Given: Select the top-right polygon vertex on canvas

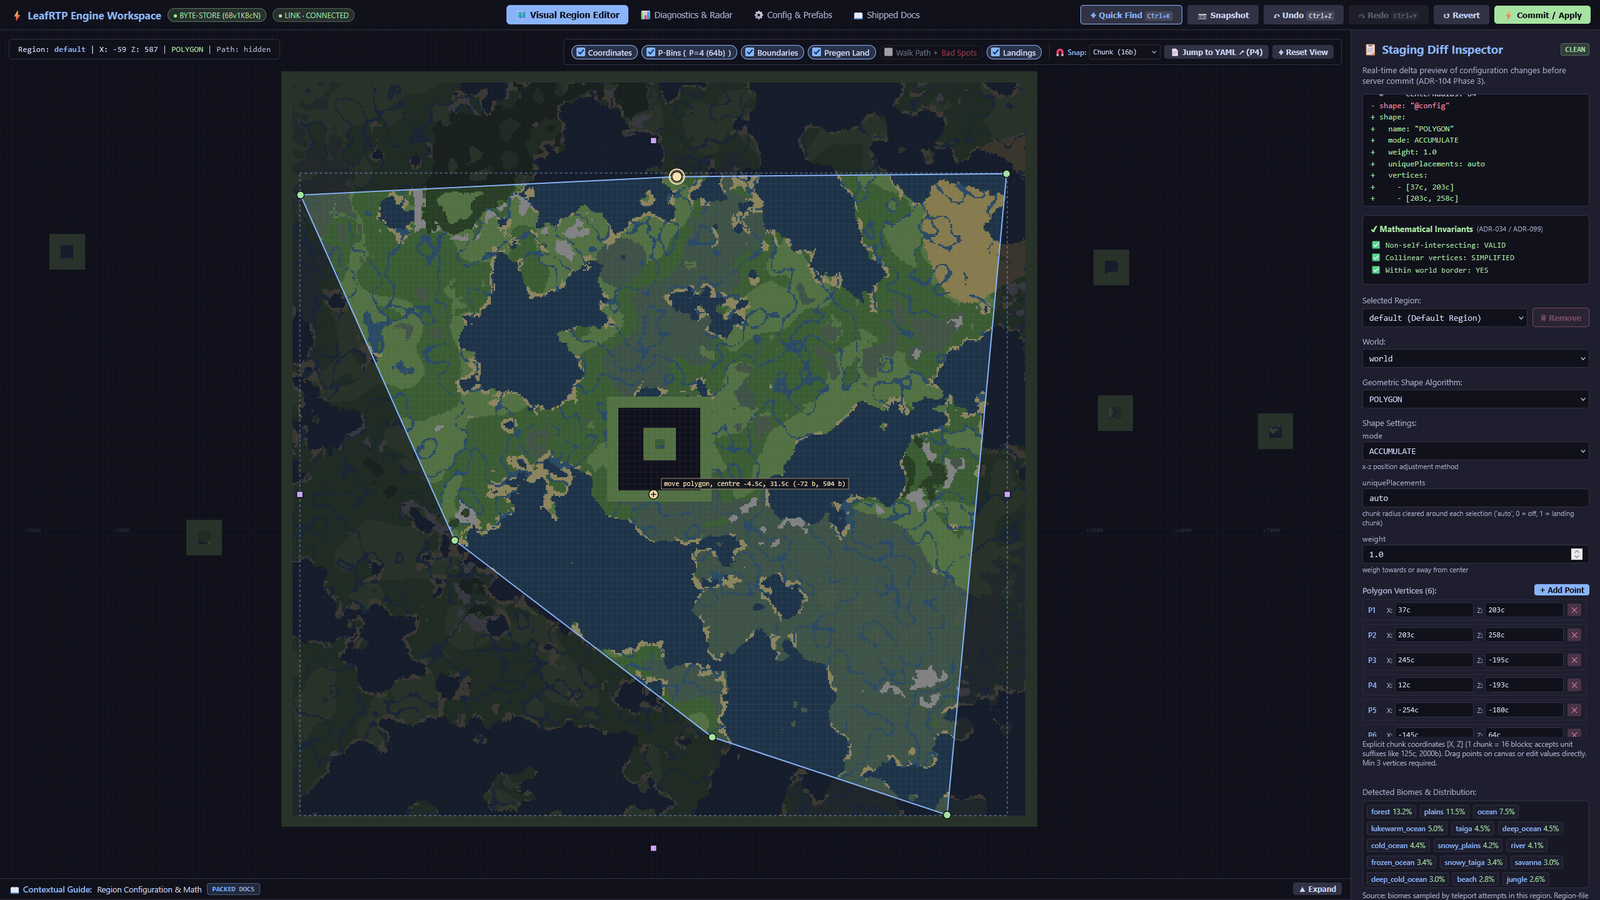Looking at the screenshot, I should tap(1006, 174).
